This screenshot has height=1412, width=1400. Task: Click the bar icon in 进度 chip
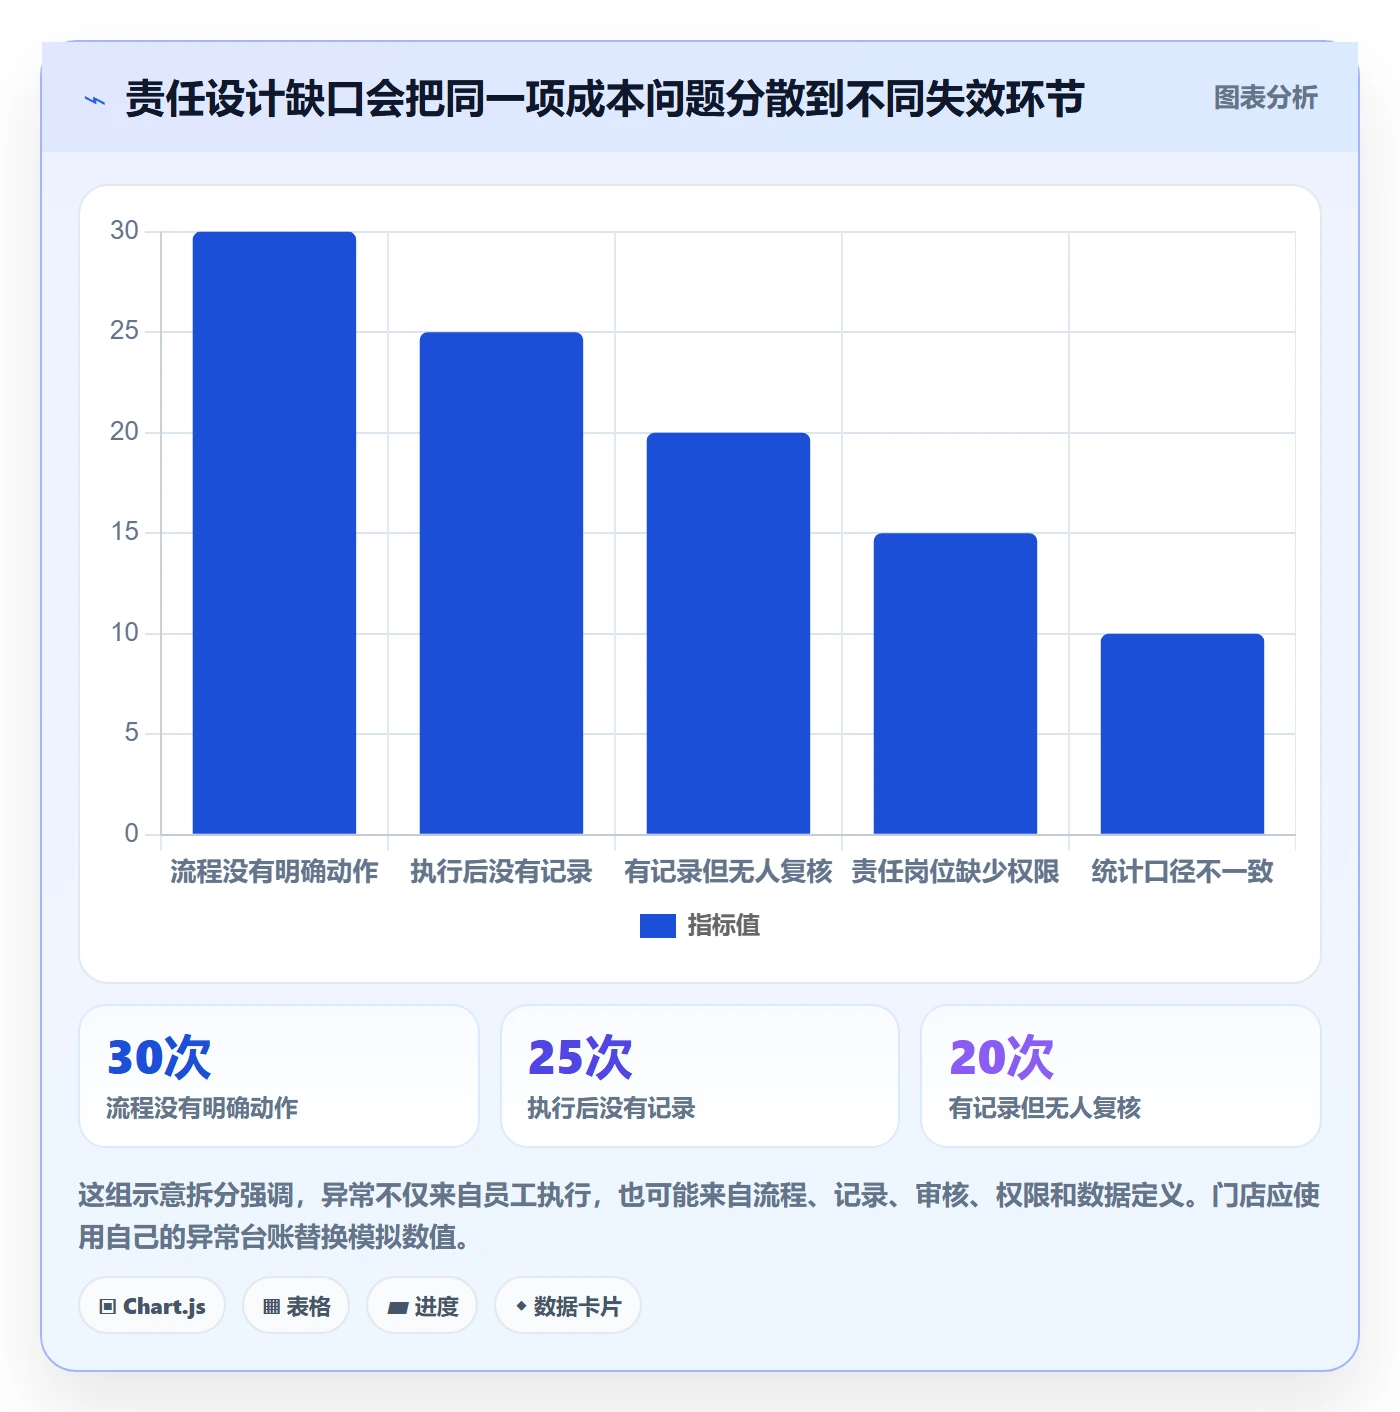coord(397,1307)
